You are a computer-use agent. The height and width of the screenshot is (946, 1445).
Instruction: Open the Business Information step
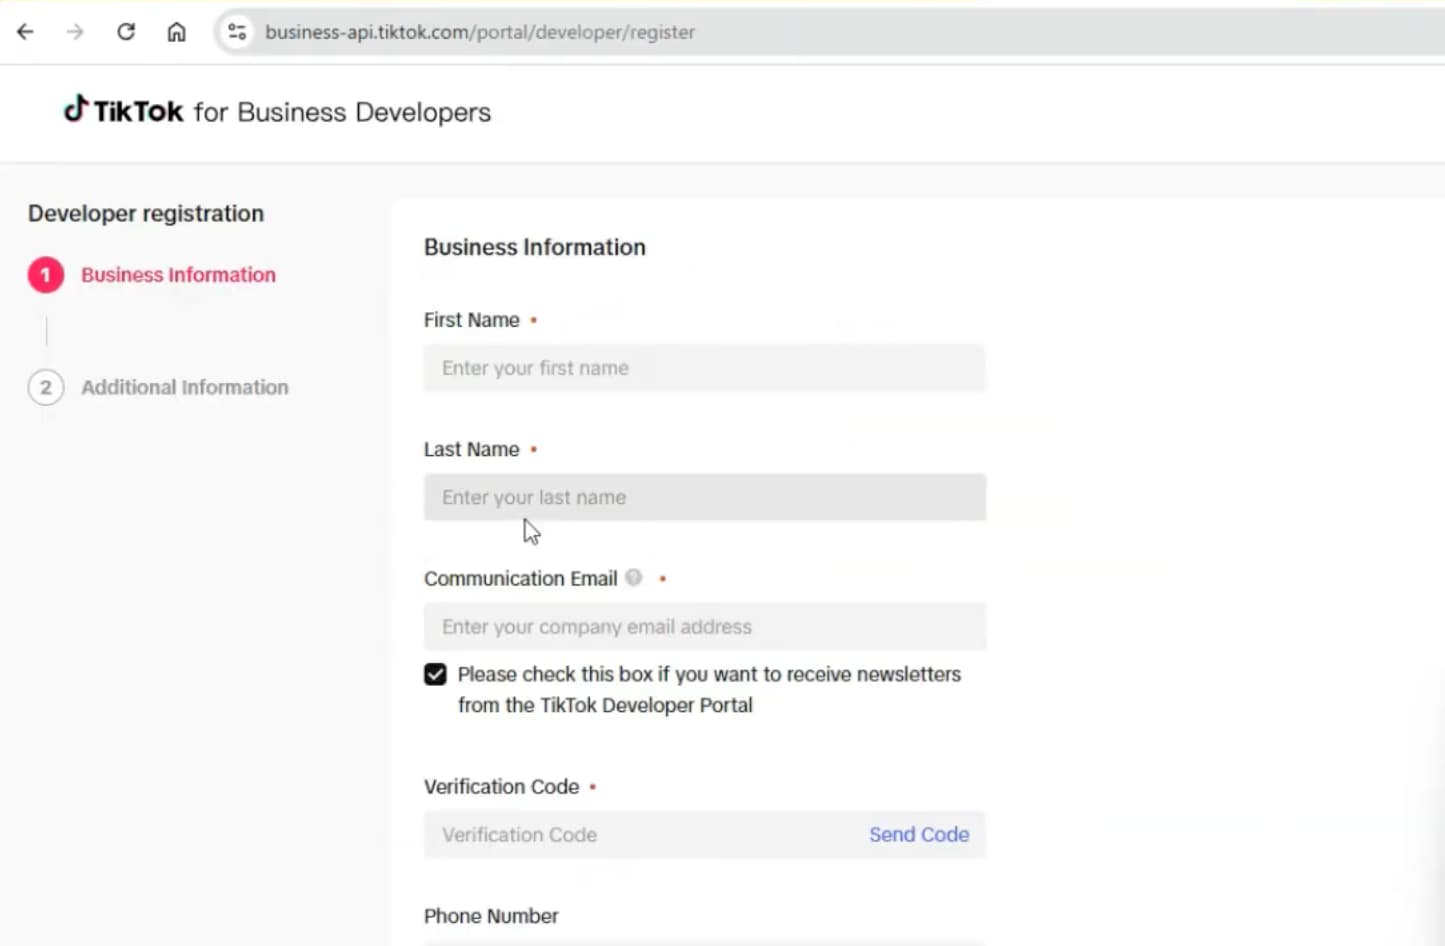click(x=178, y=275)
